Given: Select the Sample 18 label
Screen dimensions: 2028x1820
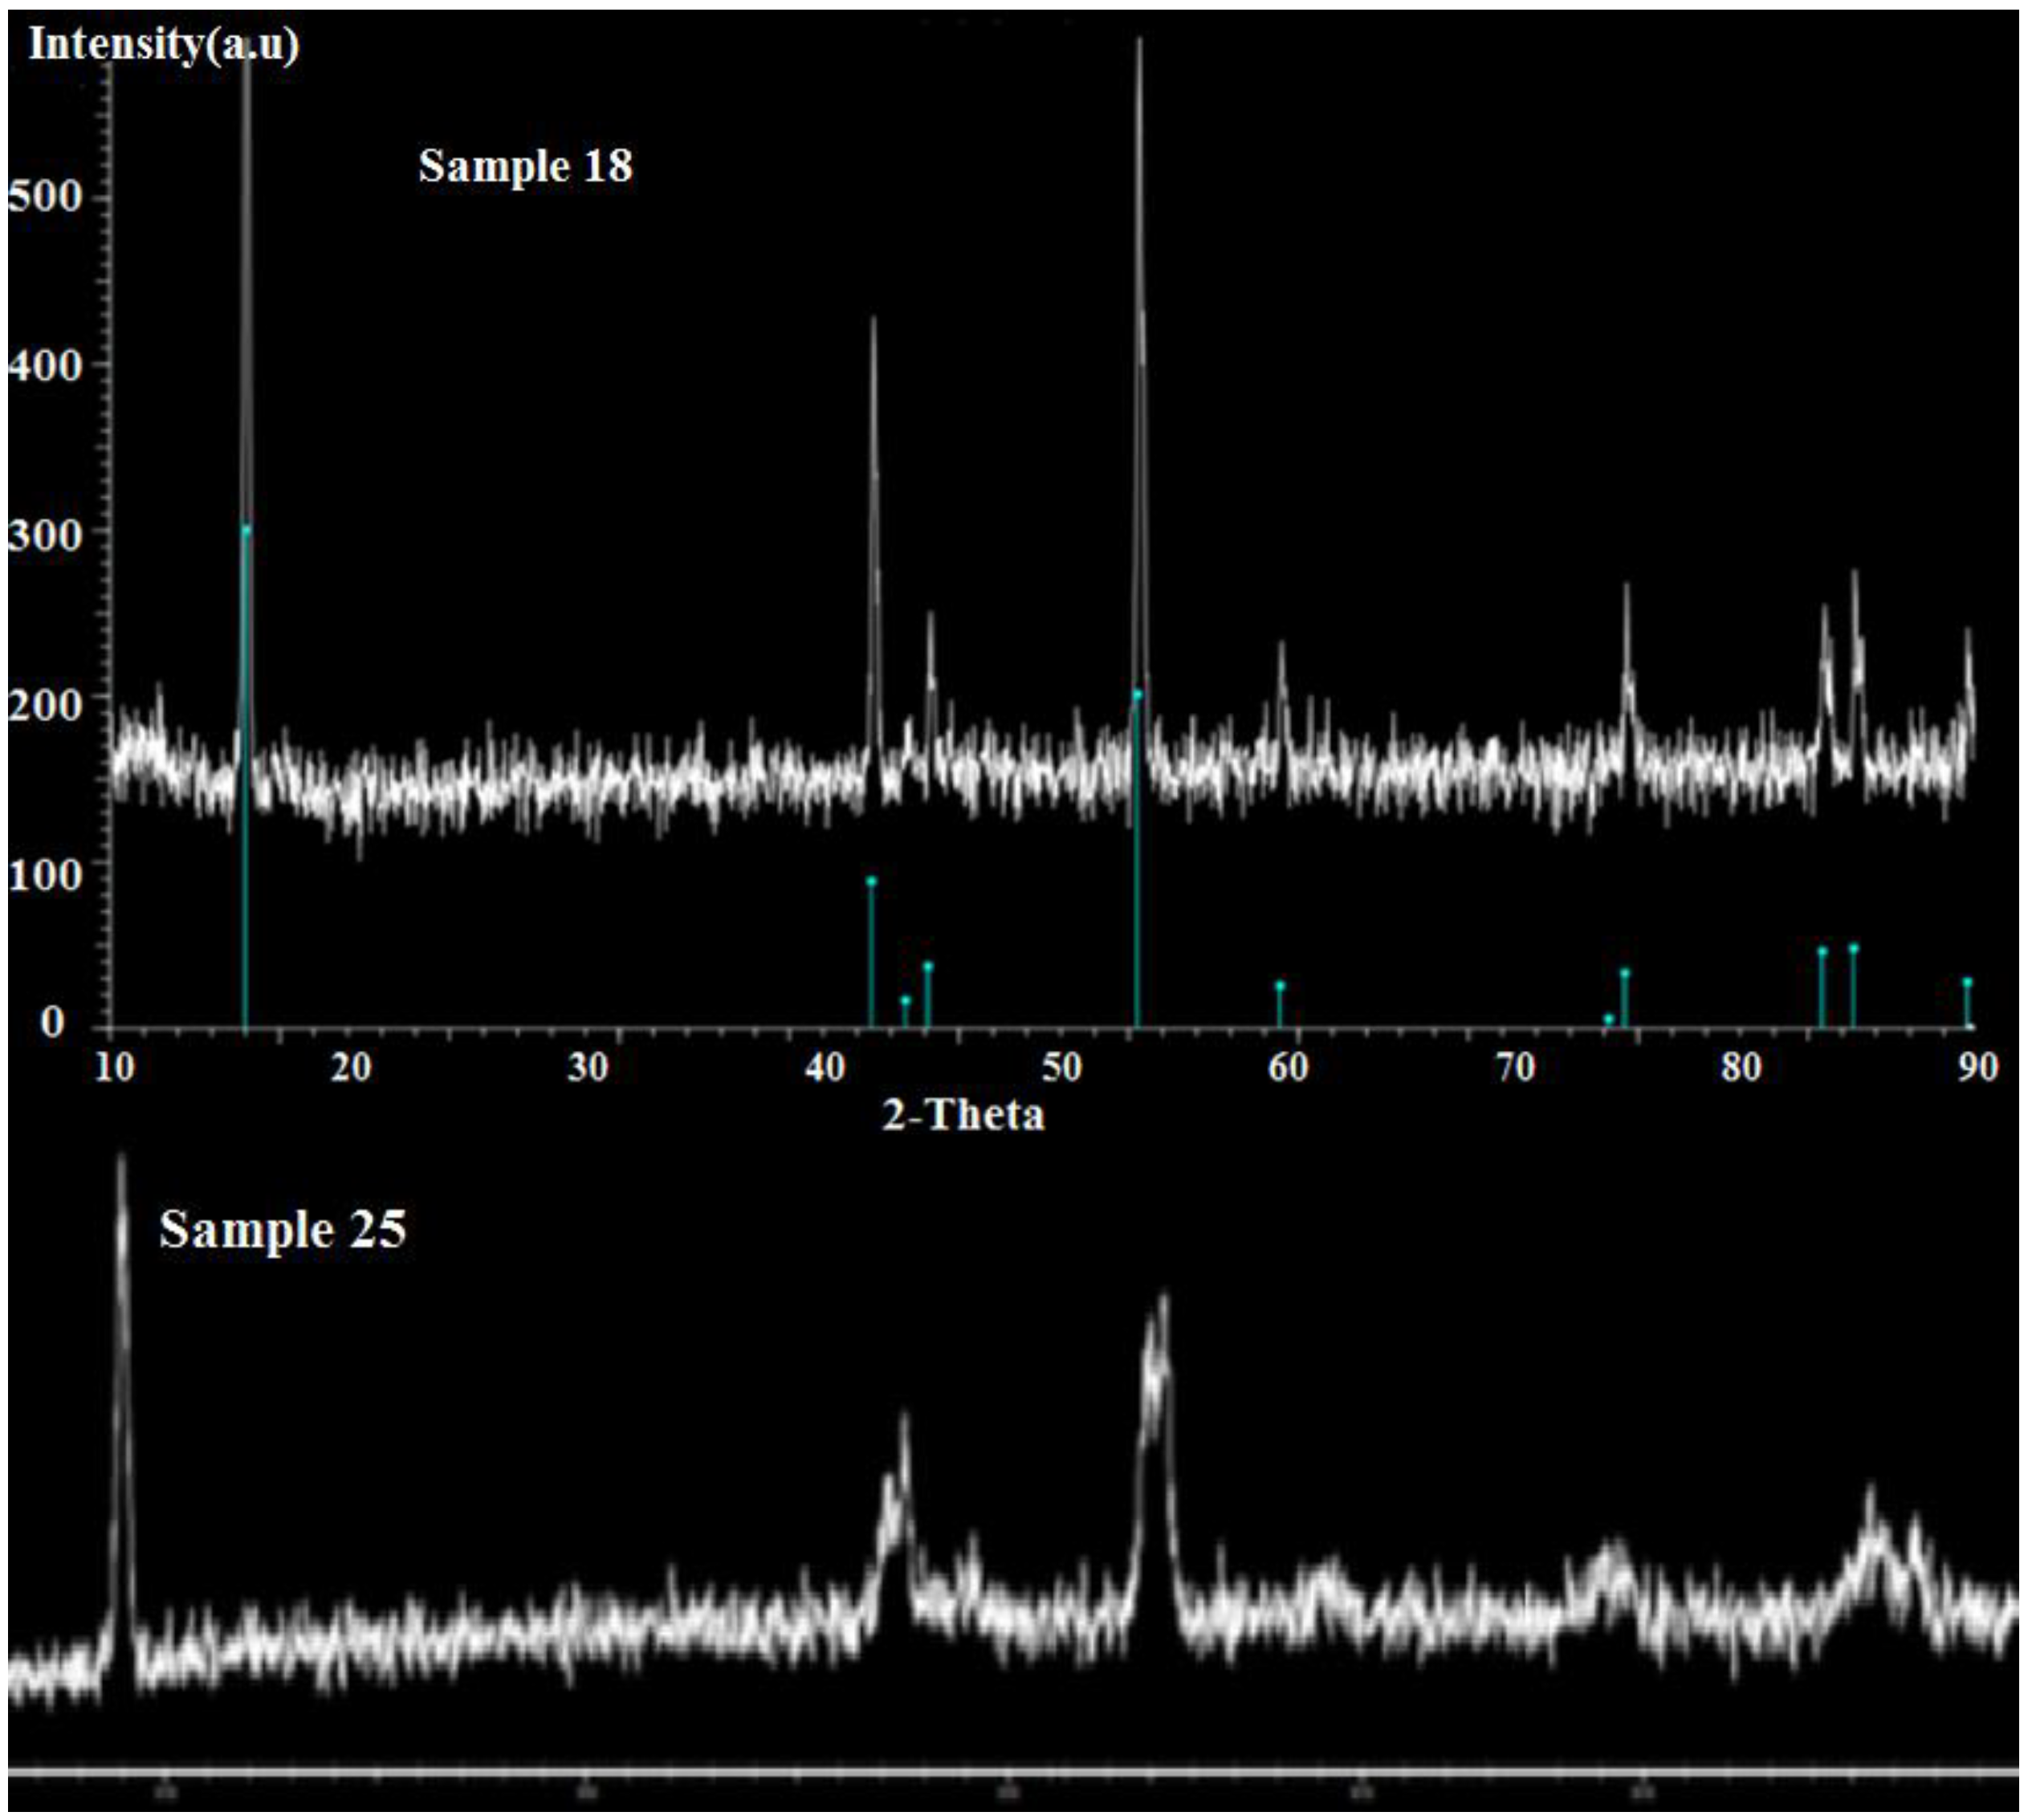Looking at the screenshot, I should tap(527, 165).
